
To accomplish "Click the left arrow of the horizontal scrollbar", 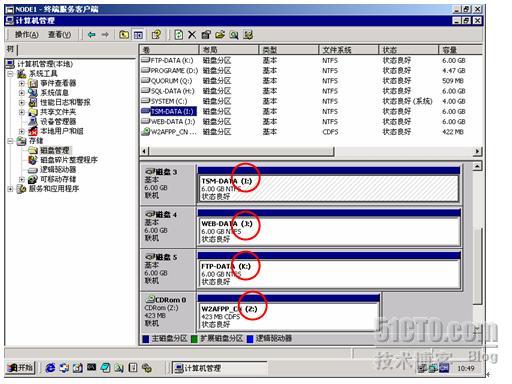I will pyautogui.click(x=144, y=151).
